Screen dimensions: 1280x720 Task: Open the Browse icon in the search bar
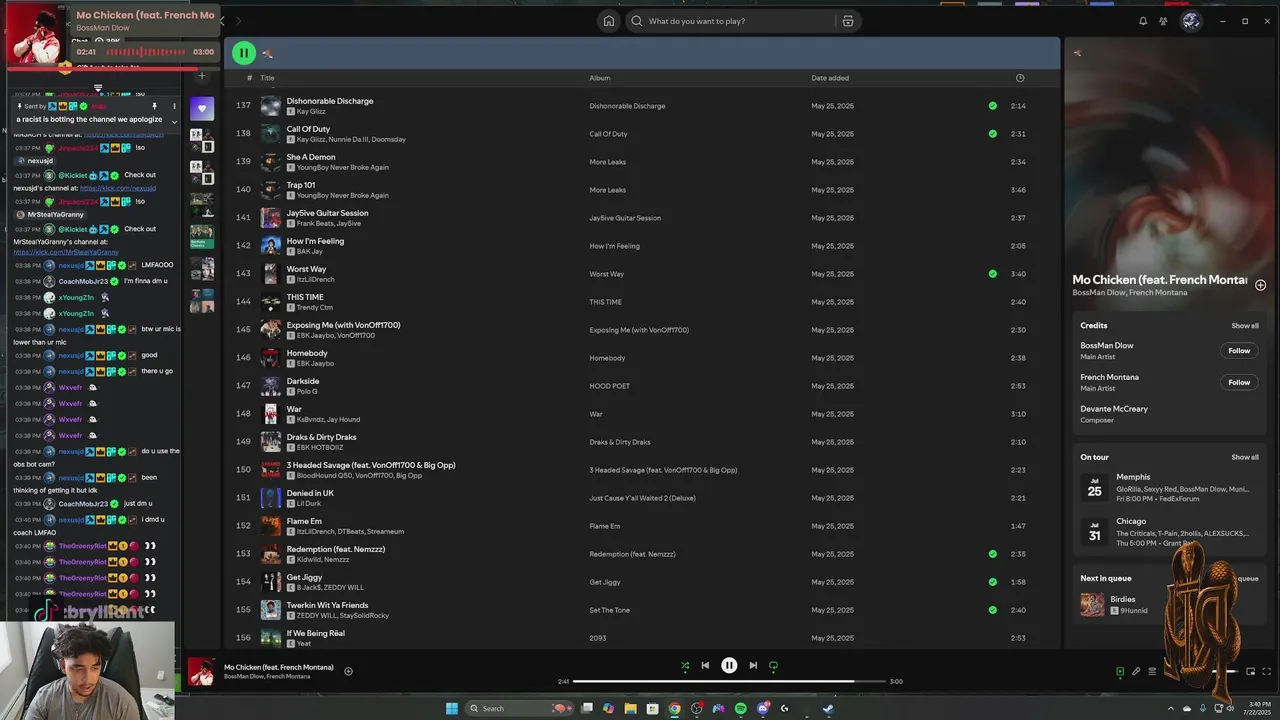847,21
